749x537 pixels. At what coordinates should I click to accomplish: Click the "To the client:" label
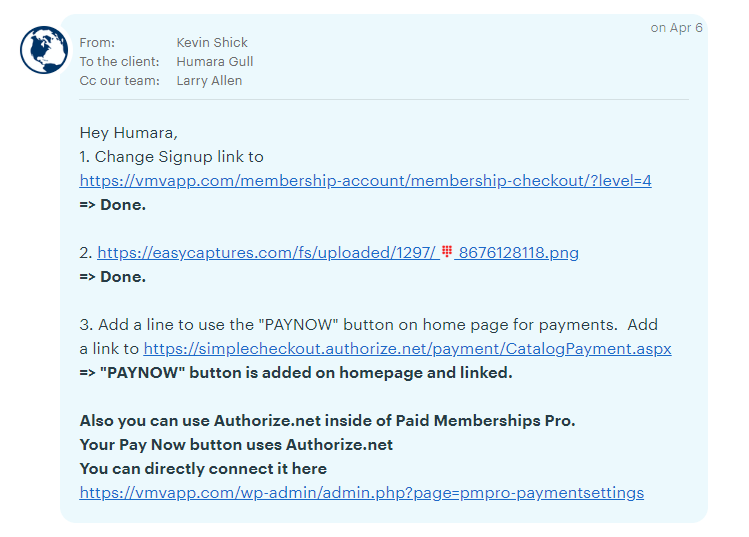pyautogui.click(x=119, y=62)
